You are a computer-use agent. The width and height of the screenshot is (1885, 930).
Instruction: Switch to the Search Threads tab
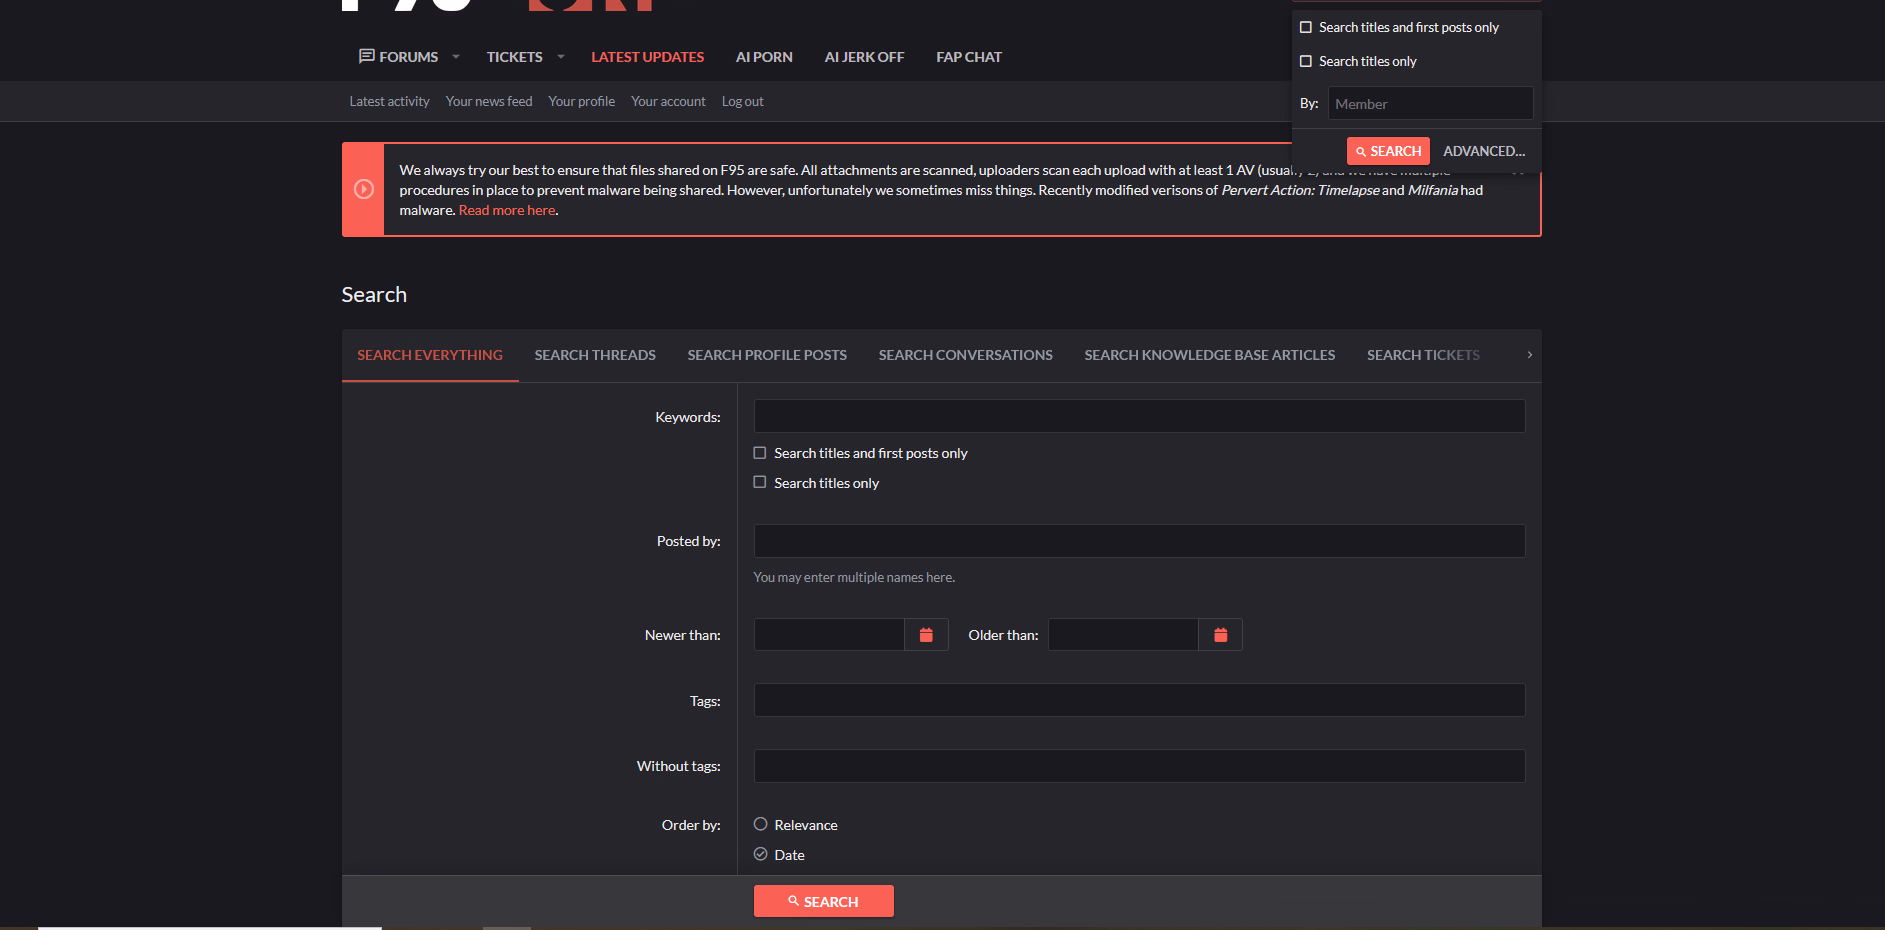coord(595,355)
